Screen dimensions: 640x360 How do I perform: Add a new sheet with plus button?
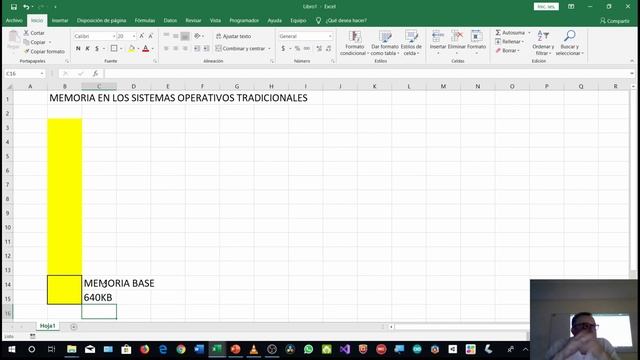pyautogui.click(x=73, y=327)
